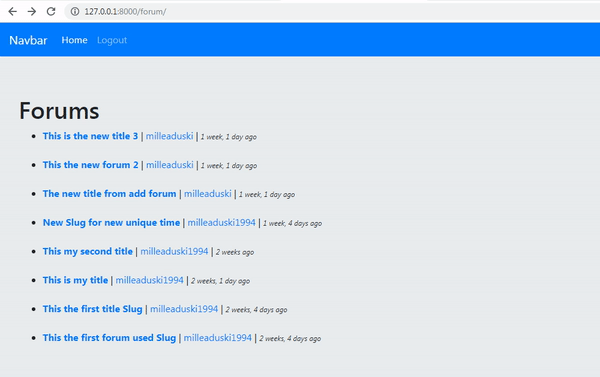Screen dimensions: 600x377
Task: Visit milleaduski1994 author of 'first forum used Slug'
Action: pos(218,338)
